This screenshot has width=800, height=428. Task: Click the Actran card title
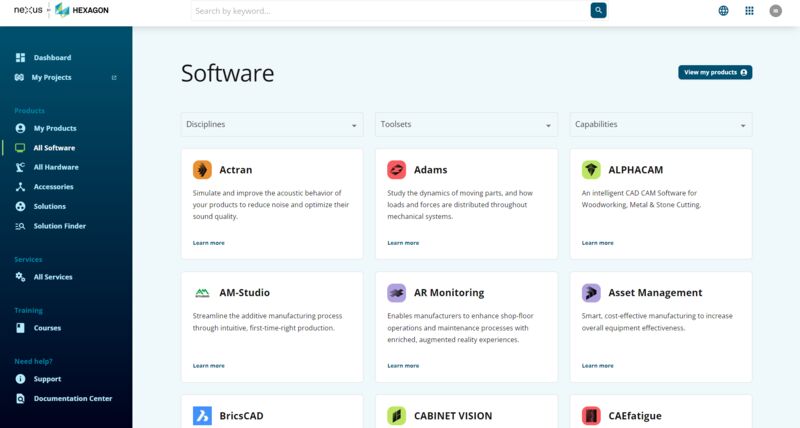click(235, 170)
